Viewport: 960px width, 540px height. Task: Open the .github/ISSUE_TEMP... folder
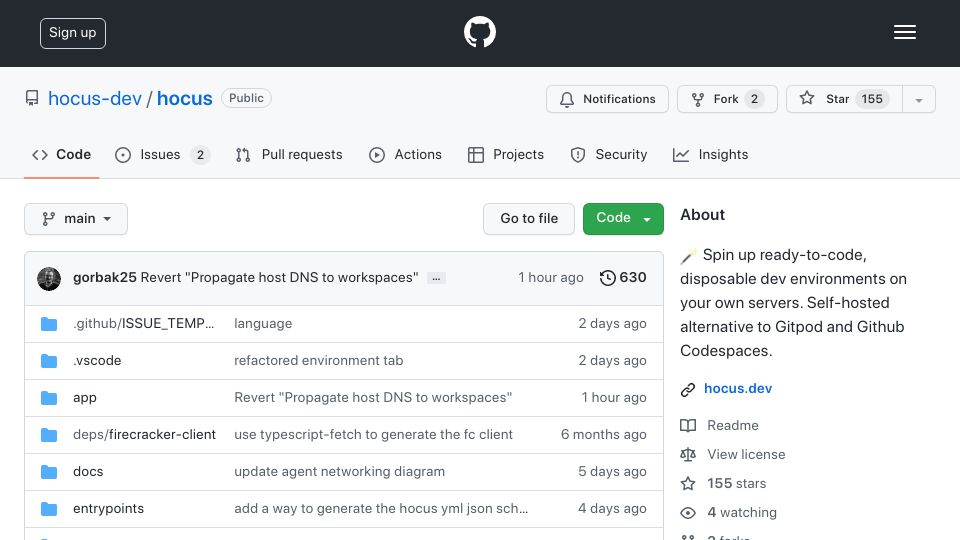[x=143, y=323]
